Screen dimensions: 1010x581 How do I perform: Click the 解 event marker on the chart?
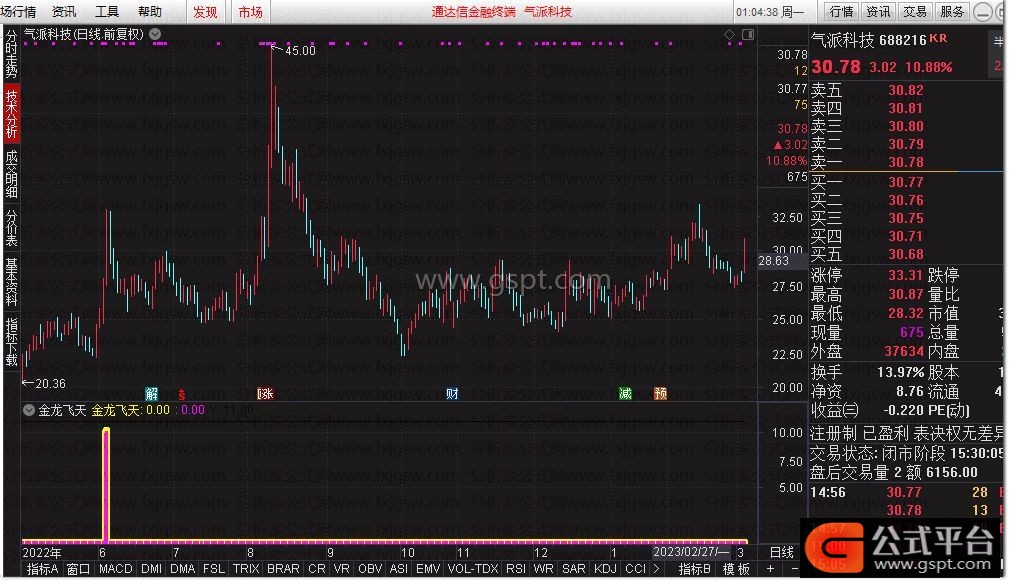151,394
